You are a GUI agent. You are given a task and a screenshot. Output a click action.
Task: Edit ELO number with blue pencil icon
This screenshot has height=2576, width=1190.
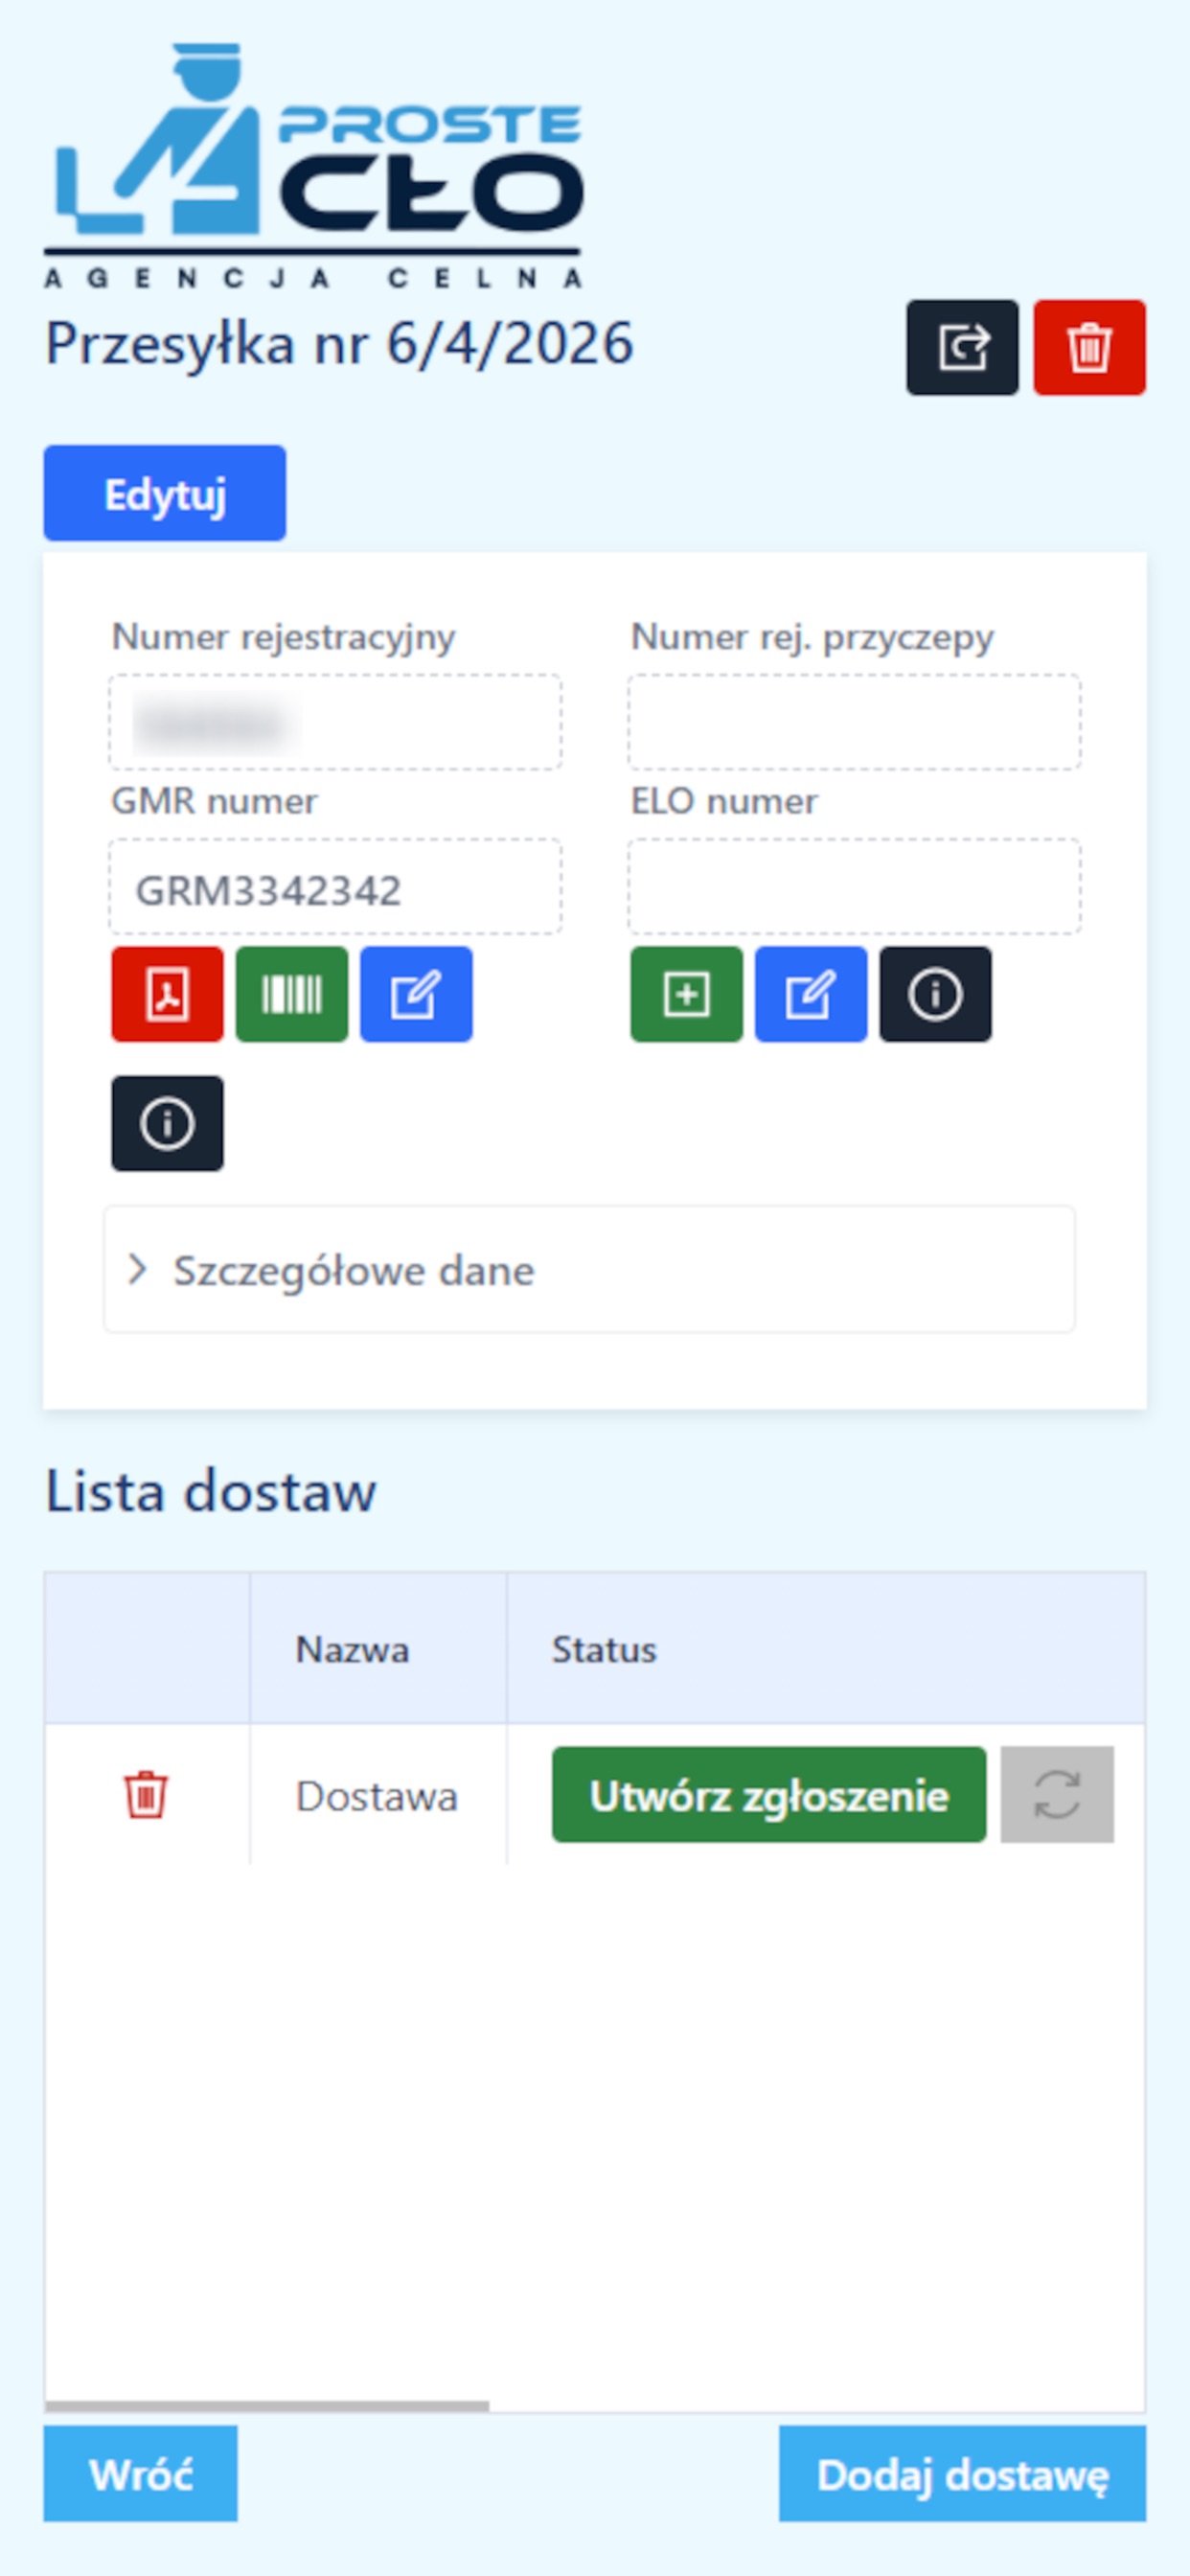click(x=811, y=994)
